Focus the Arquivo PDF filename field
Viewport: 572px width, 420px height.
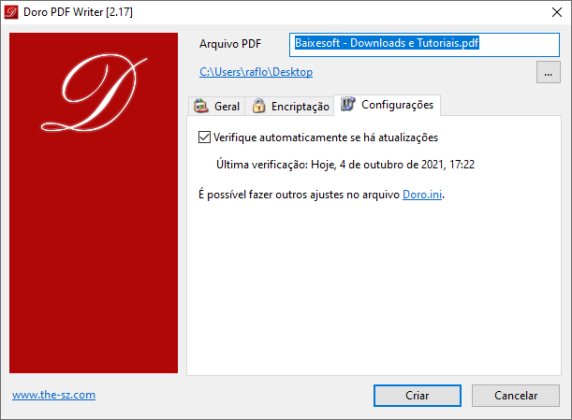pyautogui.click(x=424, y=45)
